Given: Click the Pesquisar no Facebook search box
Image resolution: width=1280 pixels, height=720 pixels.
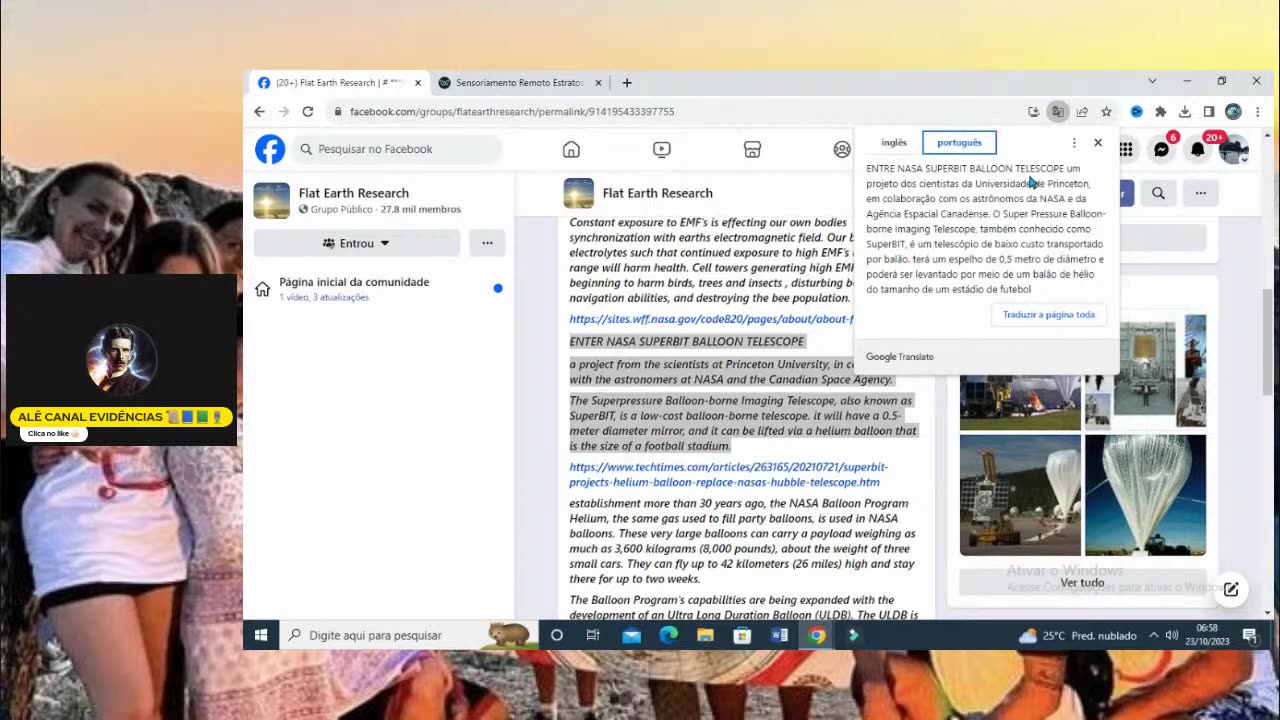Looking at the screenshot, I should point(396,149).
